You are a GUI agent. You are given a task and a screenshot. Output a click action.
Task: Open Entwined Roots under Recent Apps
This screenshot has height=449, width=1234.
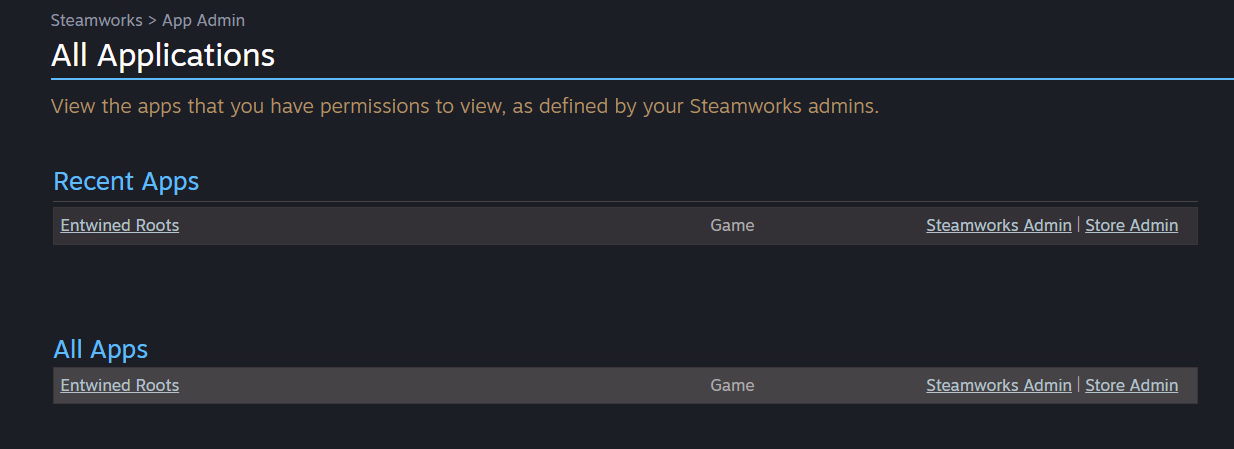point(120,225)
